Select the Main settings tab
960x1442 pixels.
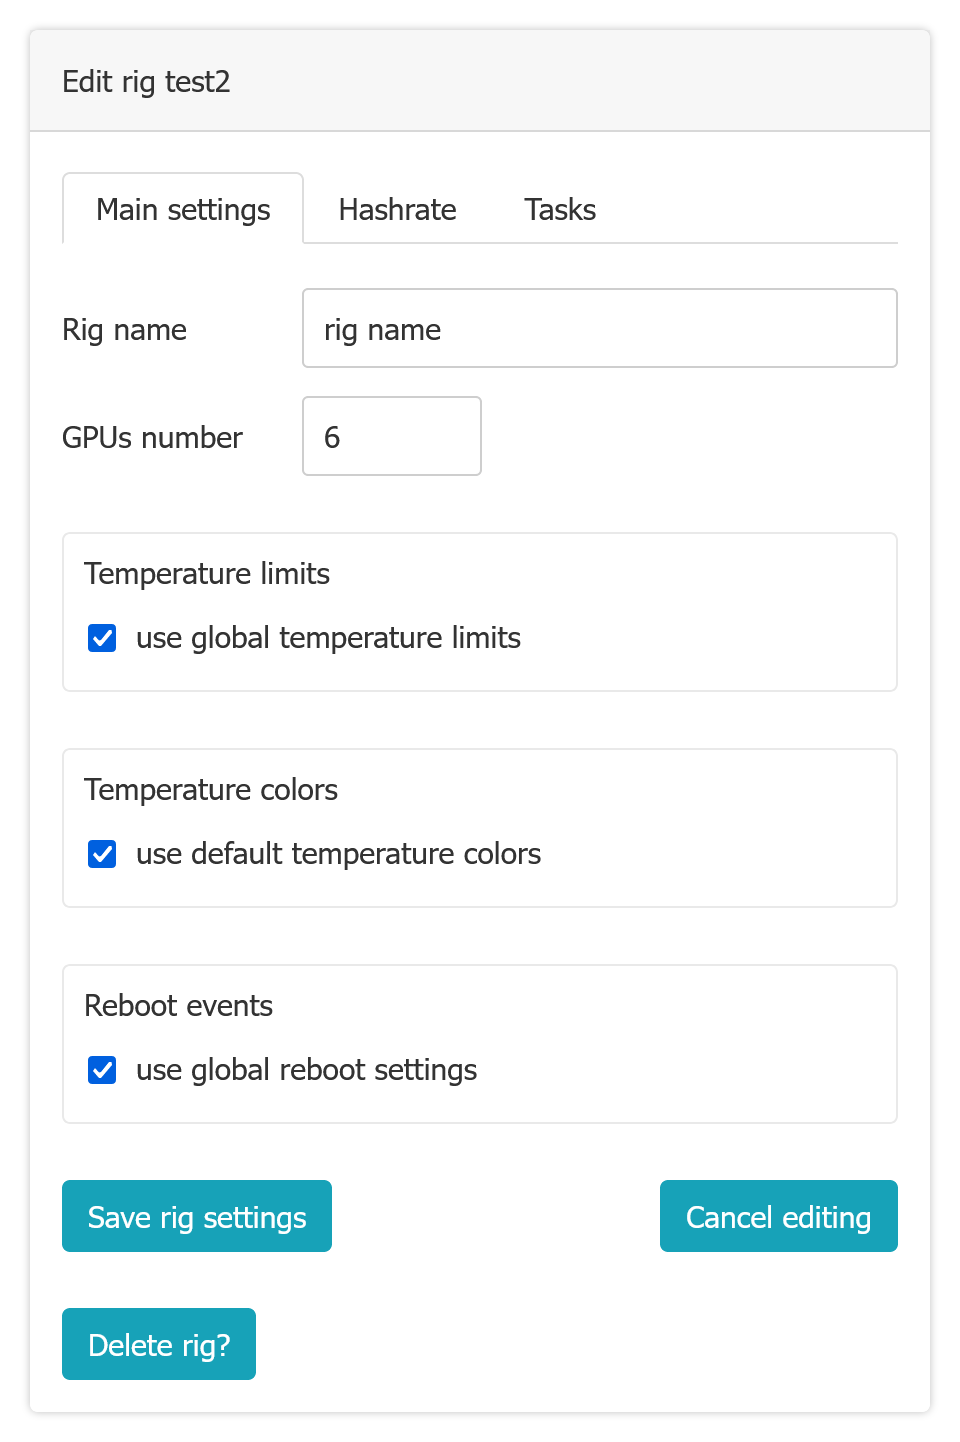click(182, 209)
